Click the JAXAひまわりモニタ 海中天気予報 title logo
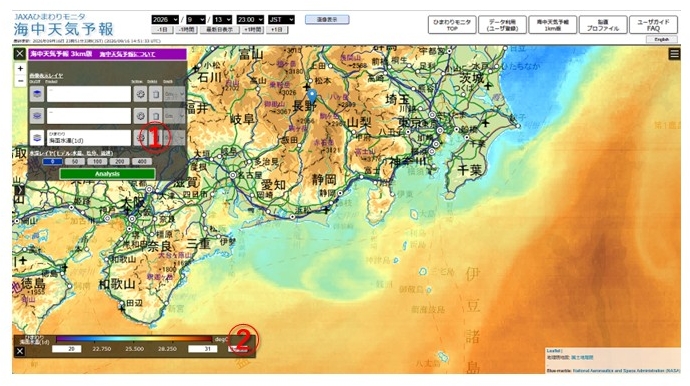Image resolution: width=690 pixels, height=386 pixels. 64,26
